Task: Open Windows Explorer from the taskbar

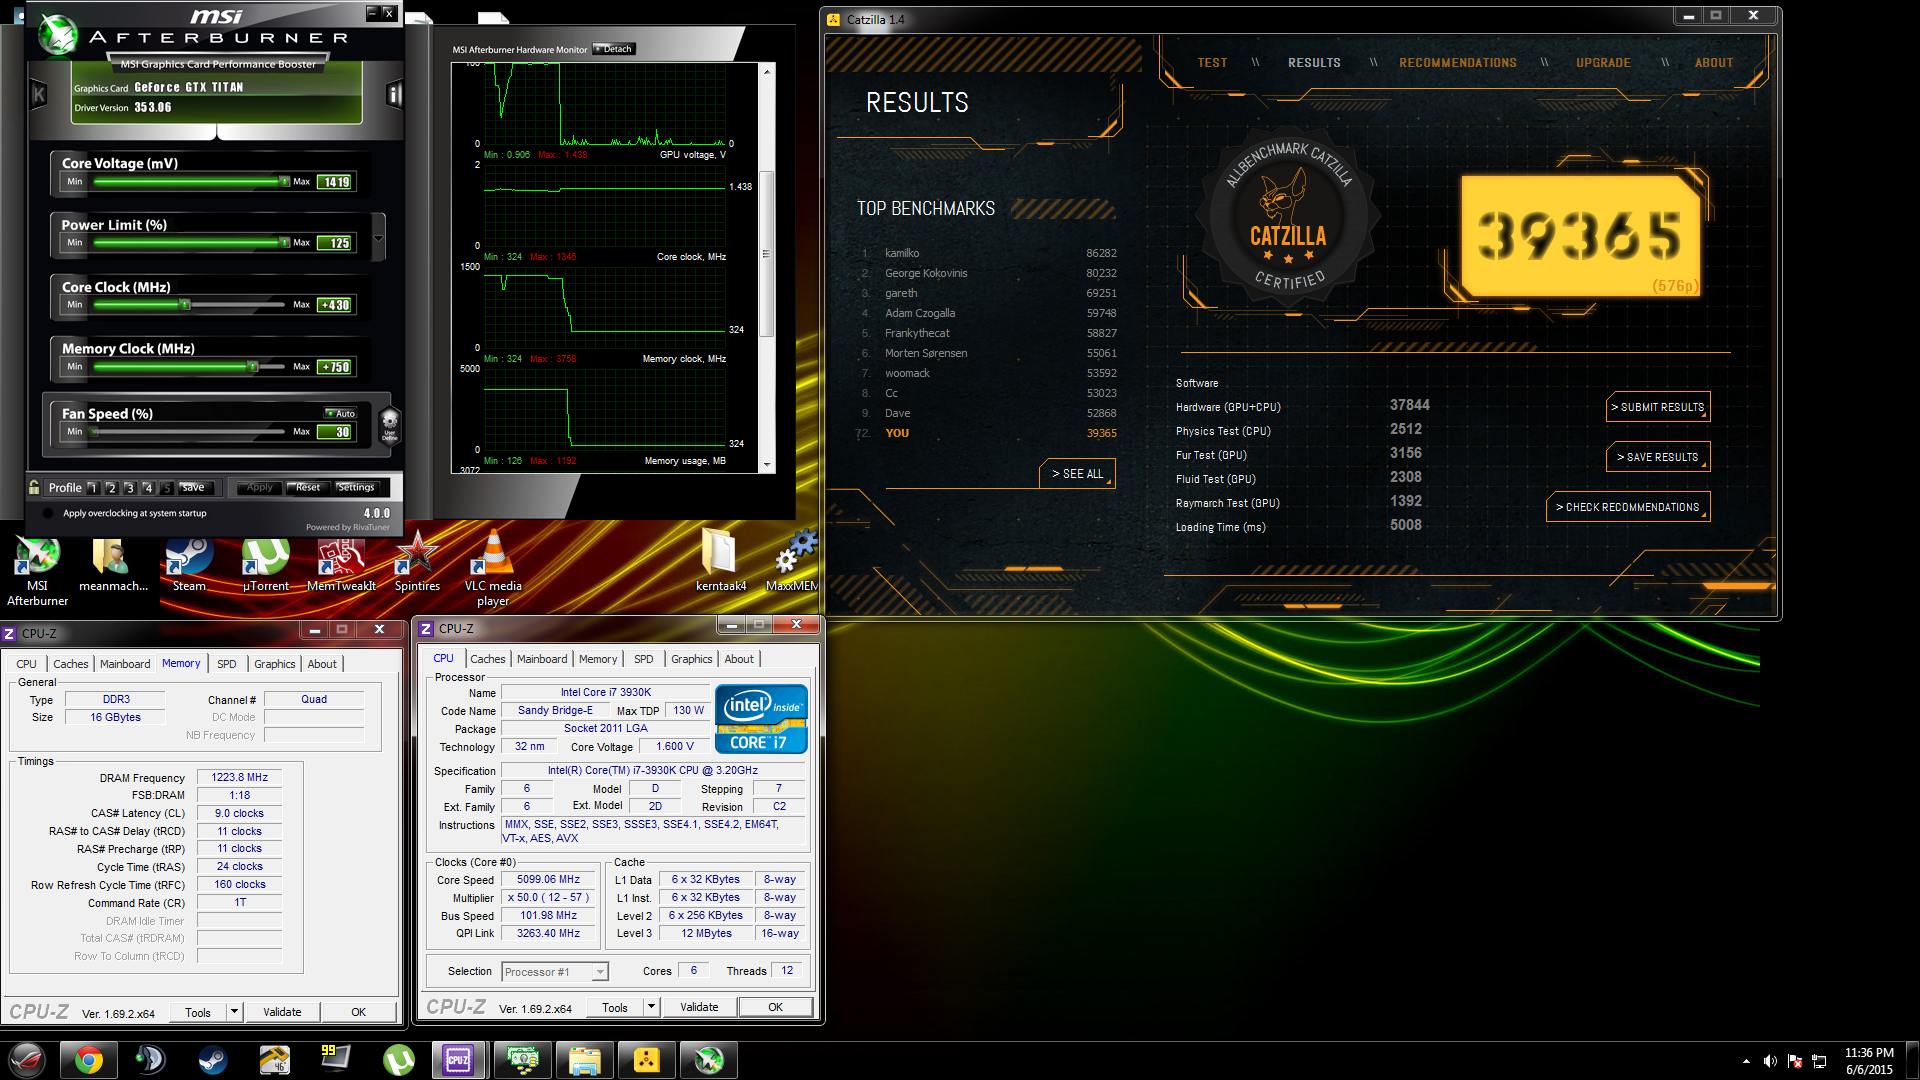Action: [x=585, y=1060]
